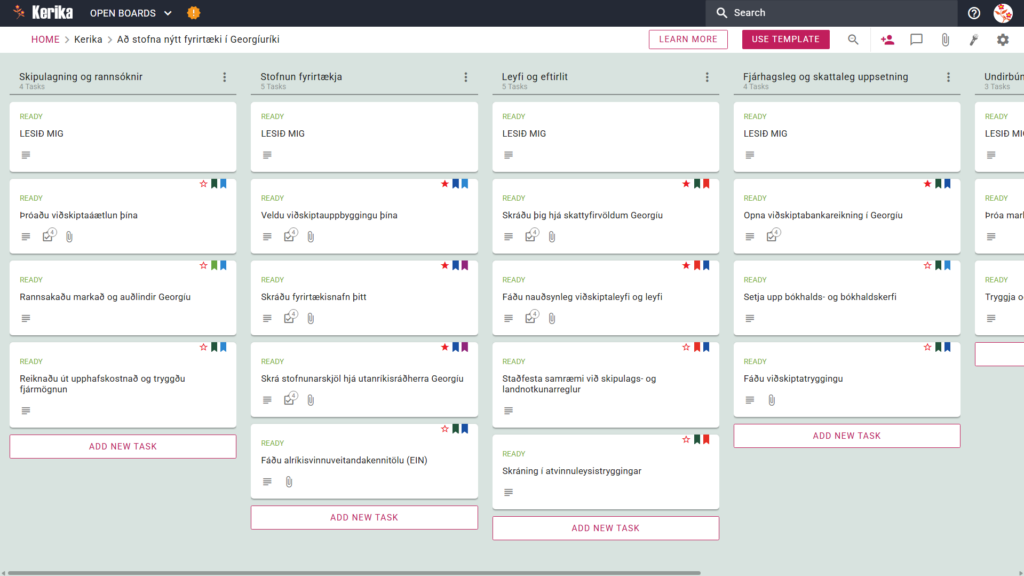Viewport: 1024px width, 576px height.
Task: Click green tag on Þróaðu viðskiptaáætlun þína card
Action: (214, 184)
